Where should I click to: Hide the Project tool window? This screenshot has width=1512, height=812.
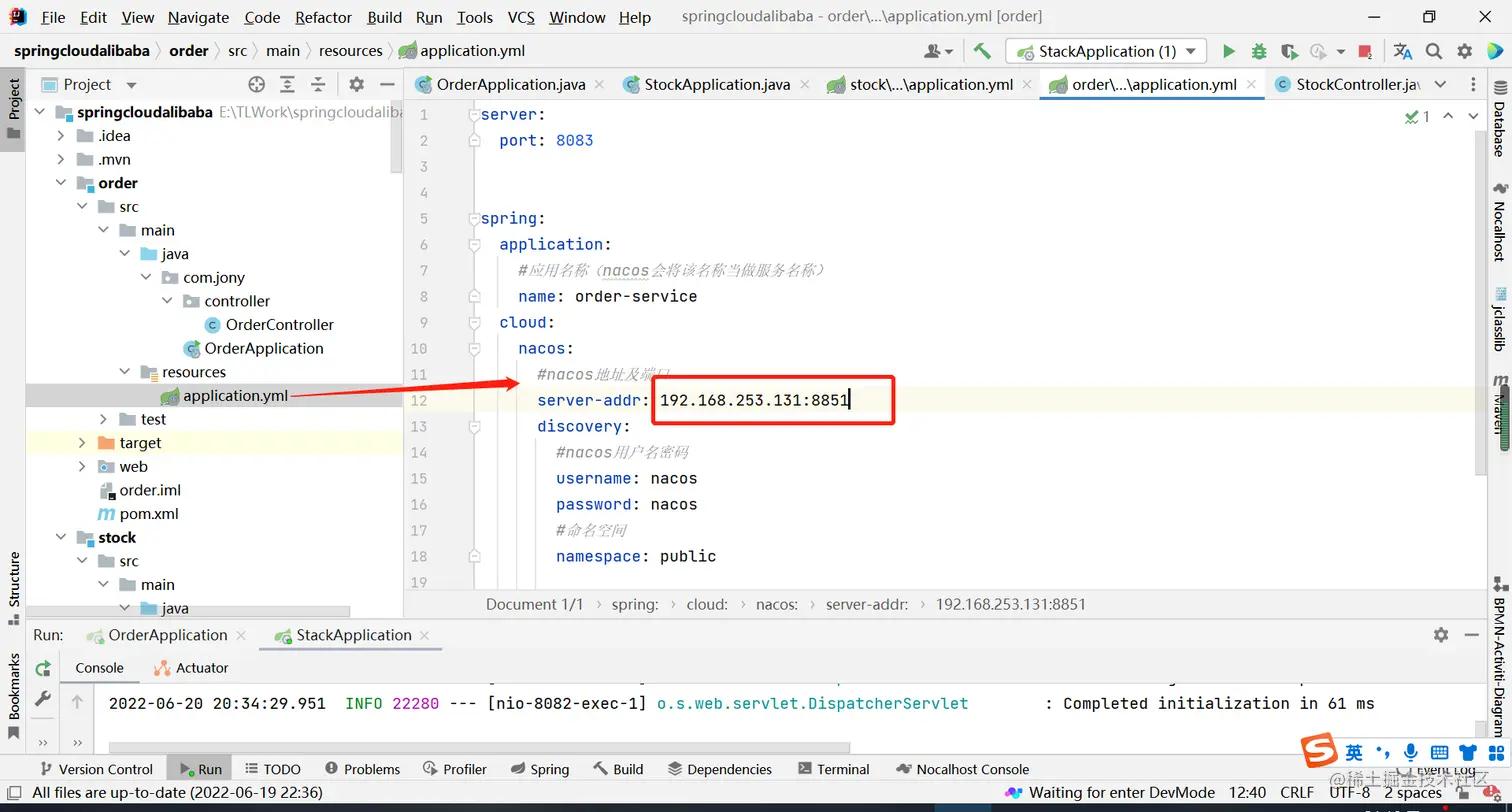tap(385, 85)
